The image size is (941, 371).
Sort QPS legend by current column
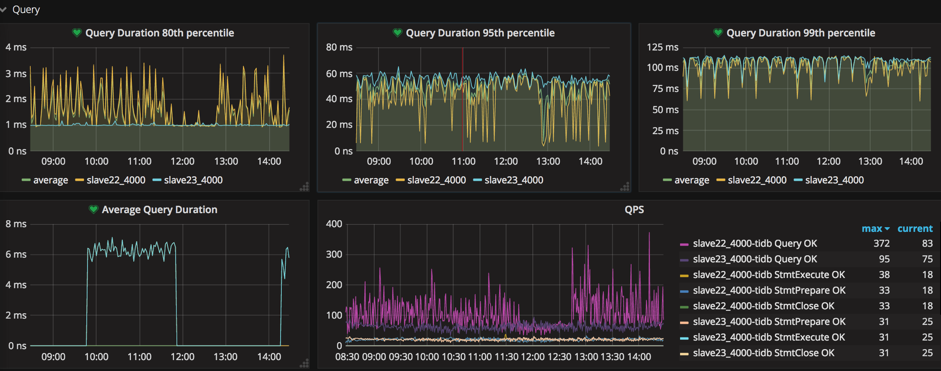tap(915, 229)
